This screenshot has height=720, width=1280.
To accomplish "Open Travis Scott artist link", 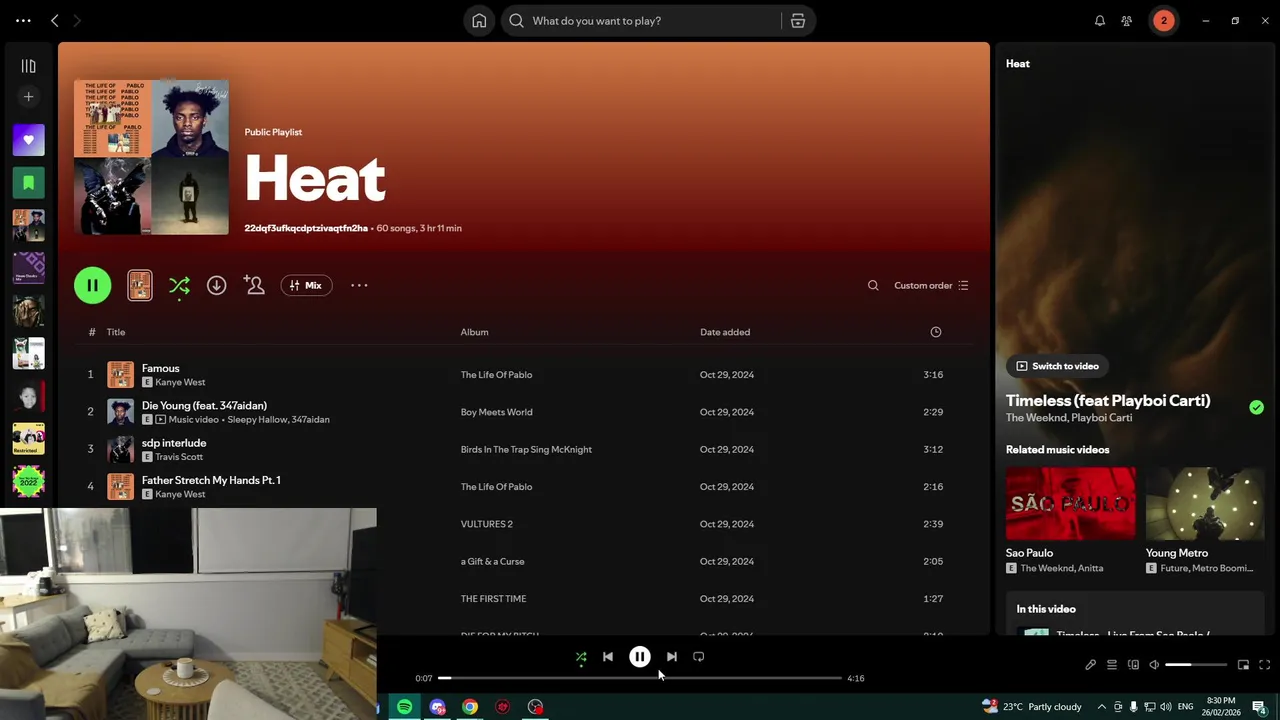I will tap(179, 457).
